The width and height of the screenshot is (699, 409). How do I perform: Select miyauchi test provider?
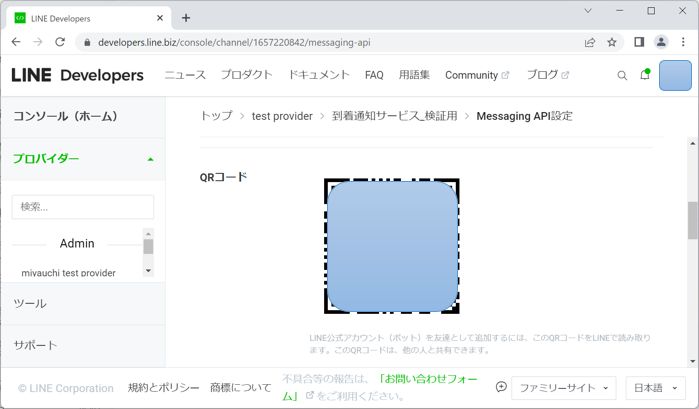pos(68,273)
